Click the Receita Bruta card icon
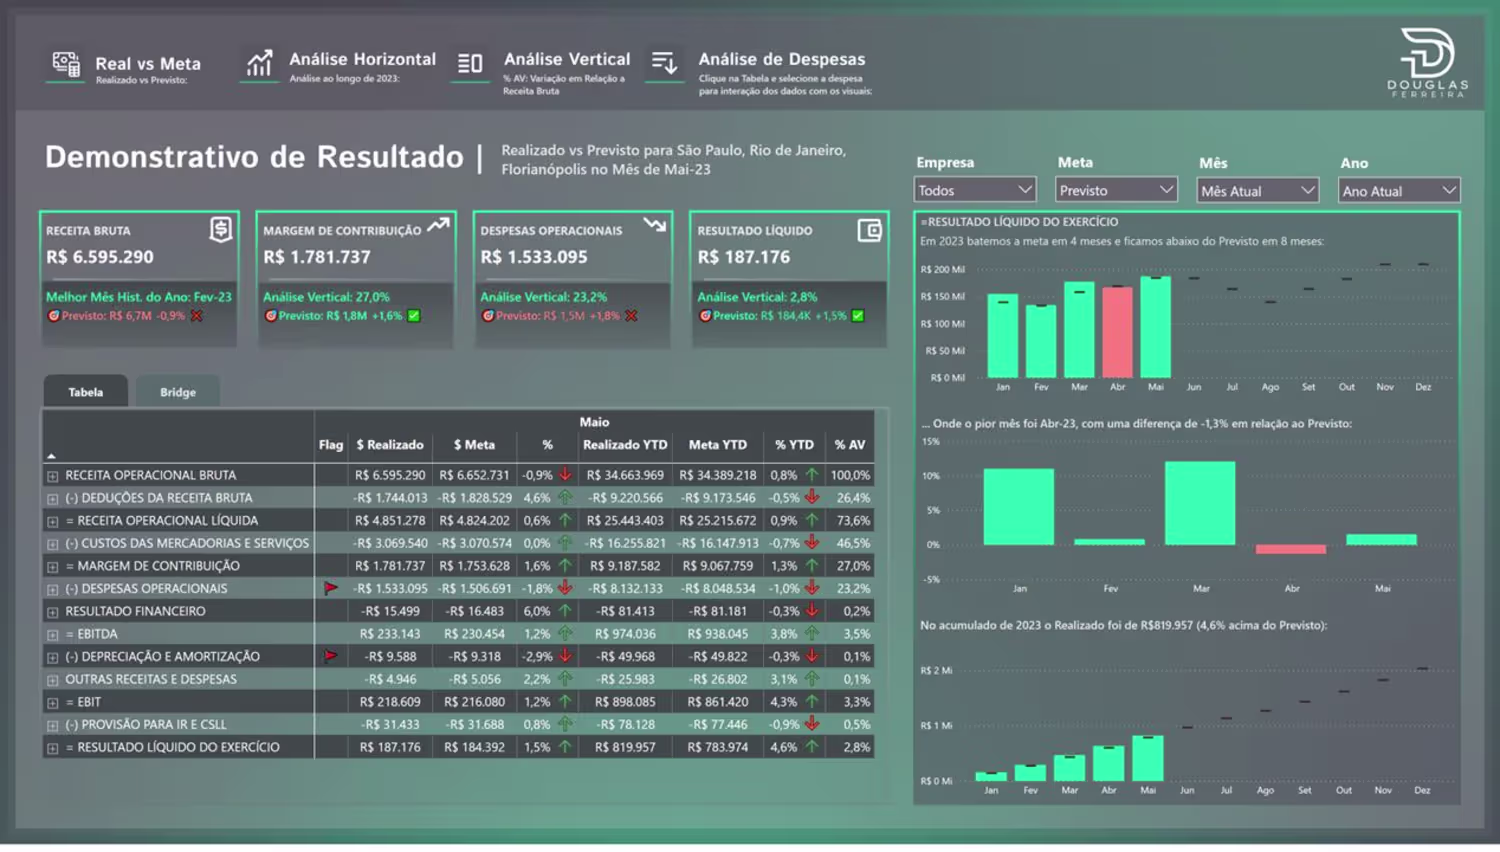The height and width of the screenshot is (852, 1500). (x=221, y=229)
